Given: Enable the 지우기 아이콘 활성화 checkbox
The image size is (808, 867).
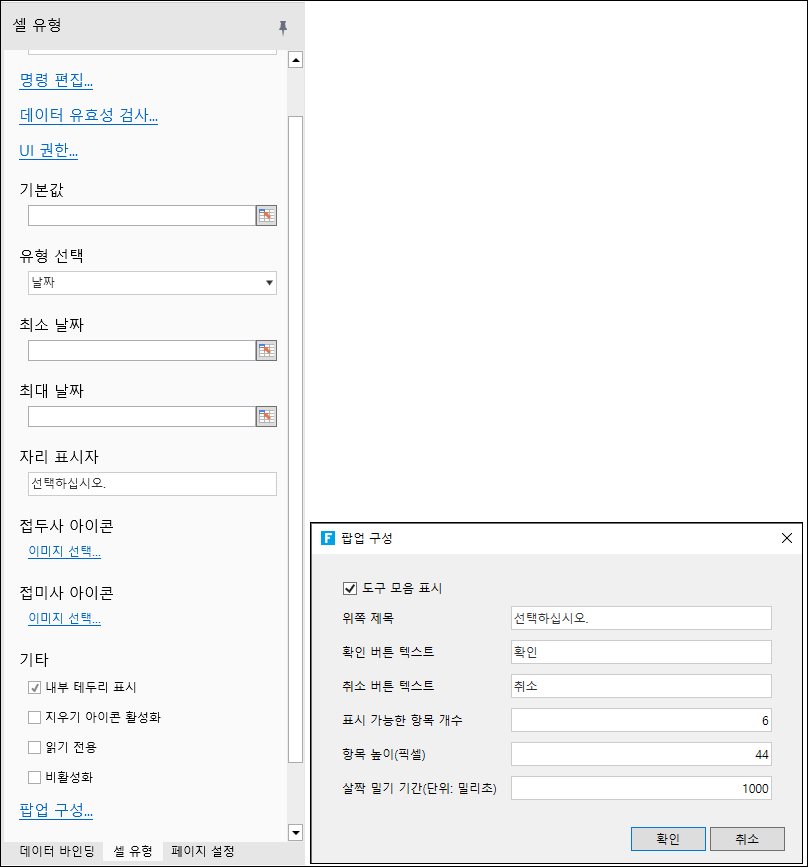Looking at the screenshot, I should (35, 717).
